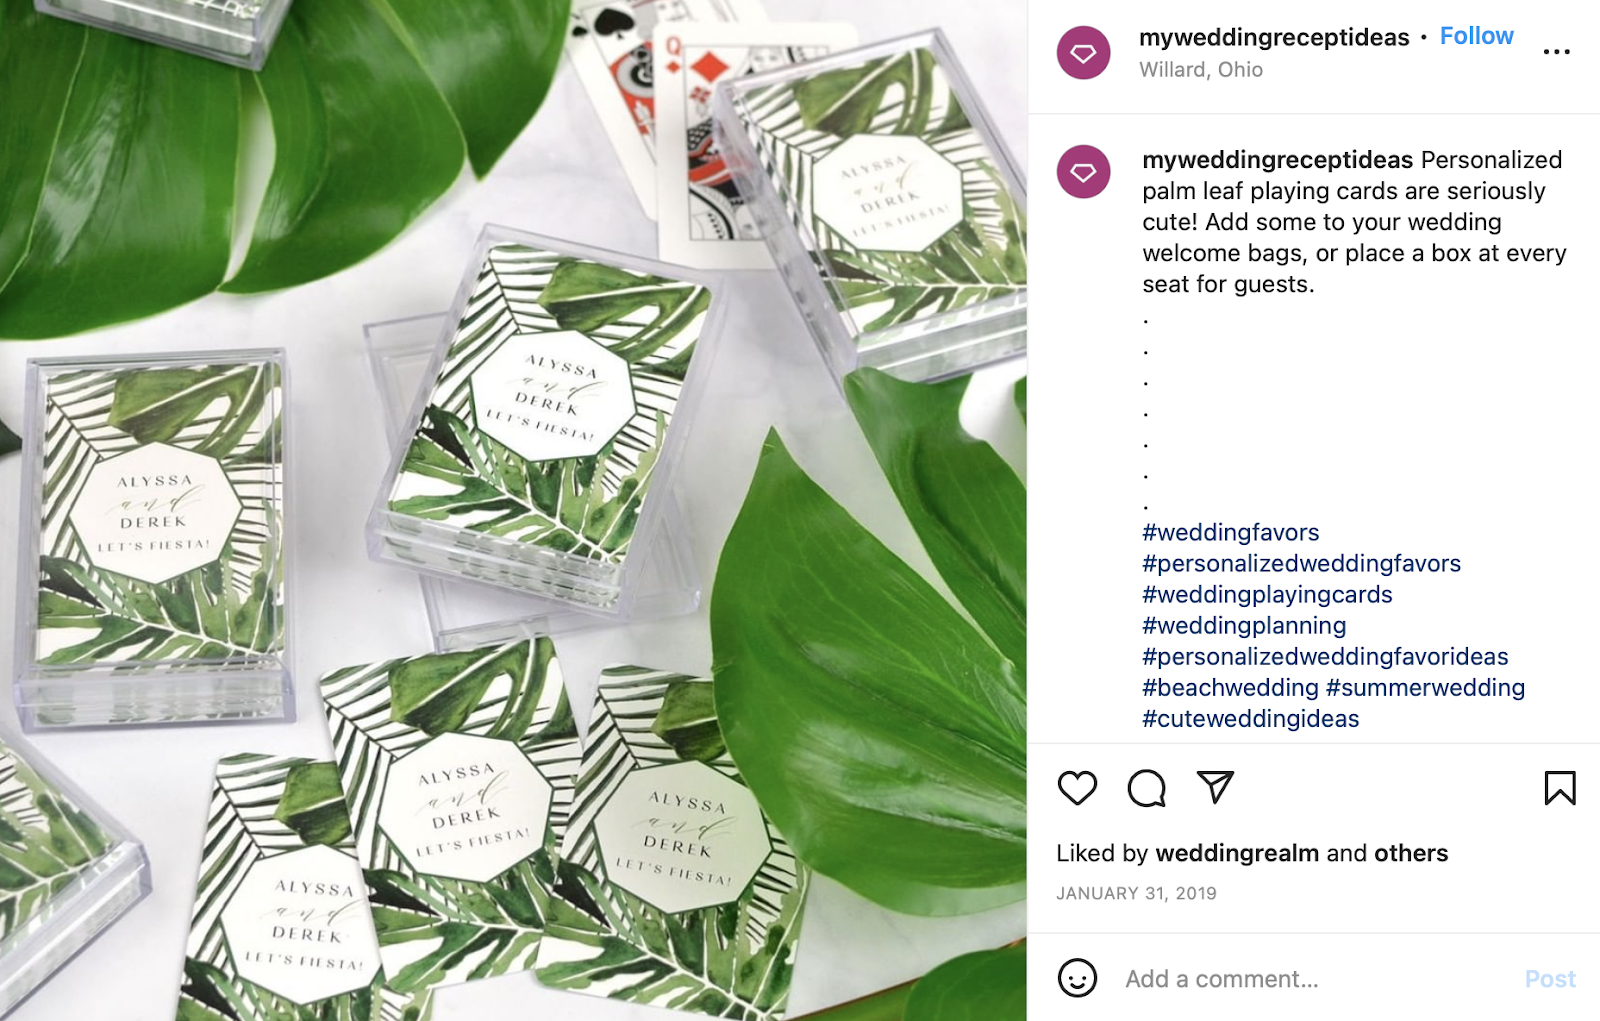Open the Willard, Ohio location link
The image size is (1600, 1021).
[1200, 70]
